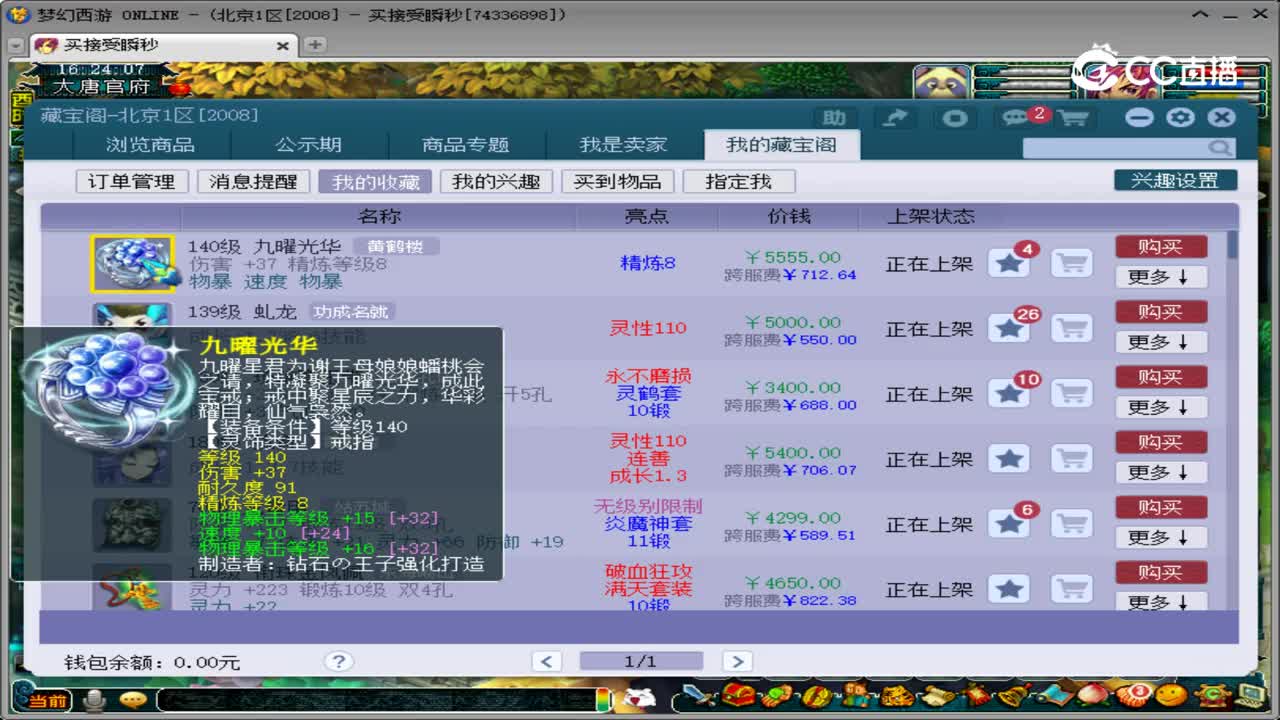This screenshot has height=720, width=1280.
Task: Open the scroll icon in bottom bar
Action: (936, 696)
